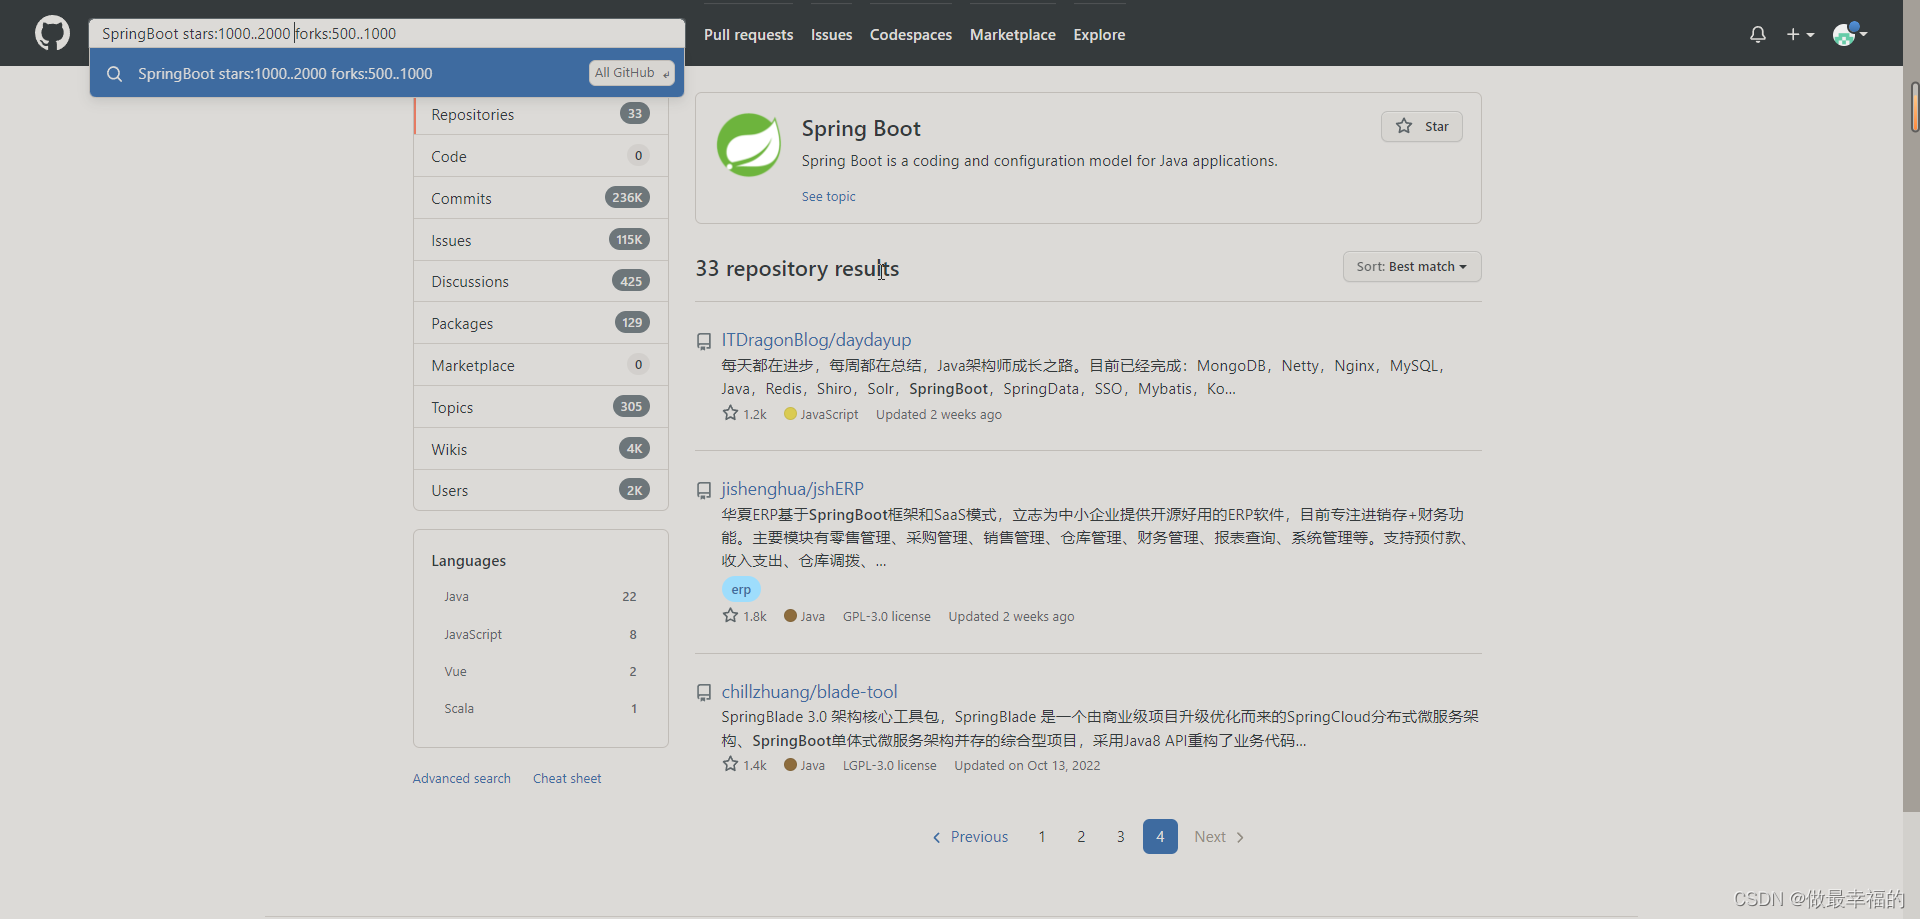
Task: Click 'Updated on Oct 13, 2022' text
Action: [x=1027, y=766]
